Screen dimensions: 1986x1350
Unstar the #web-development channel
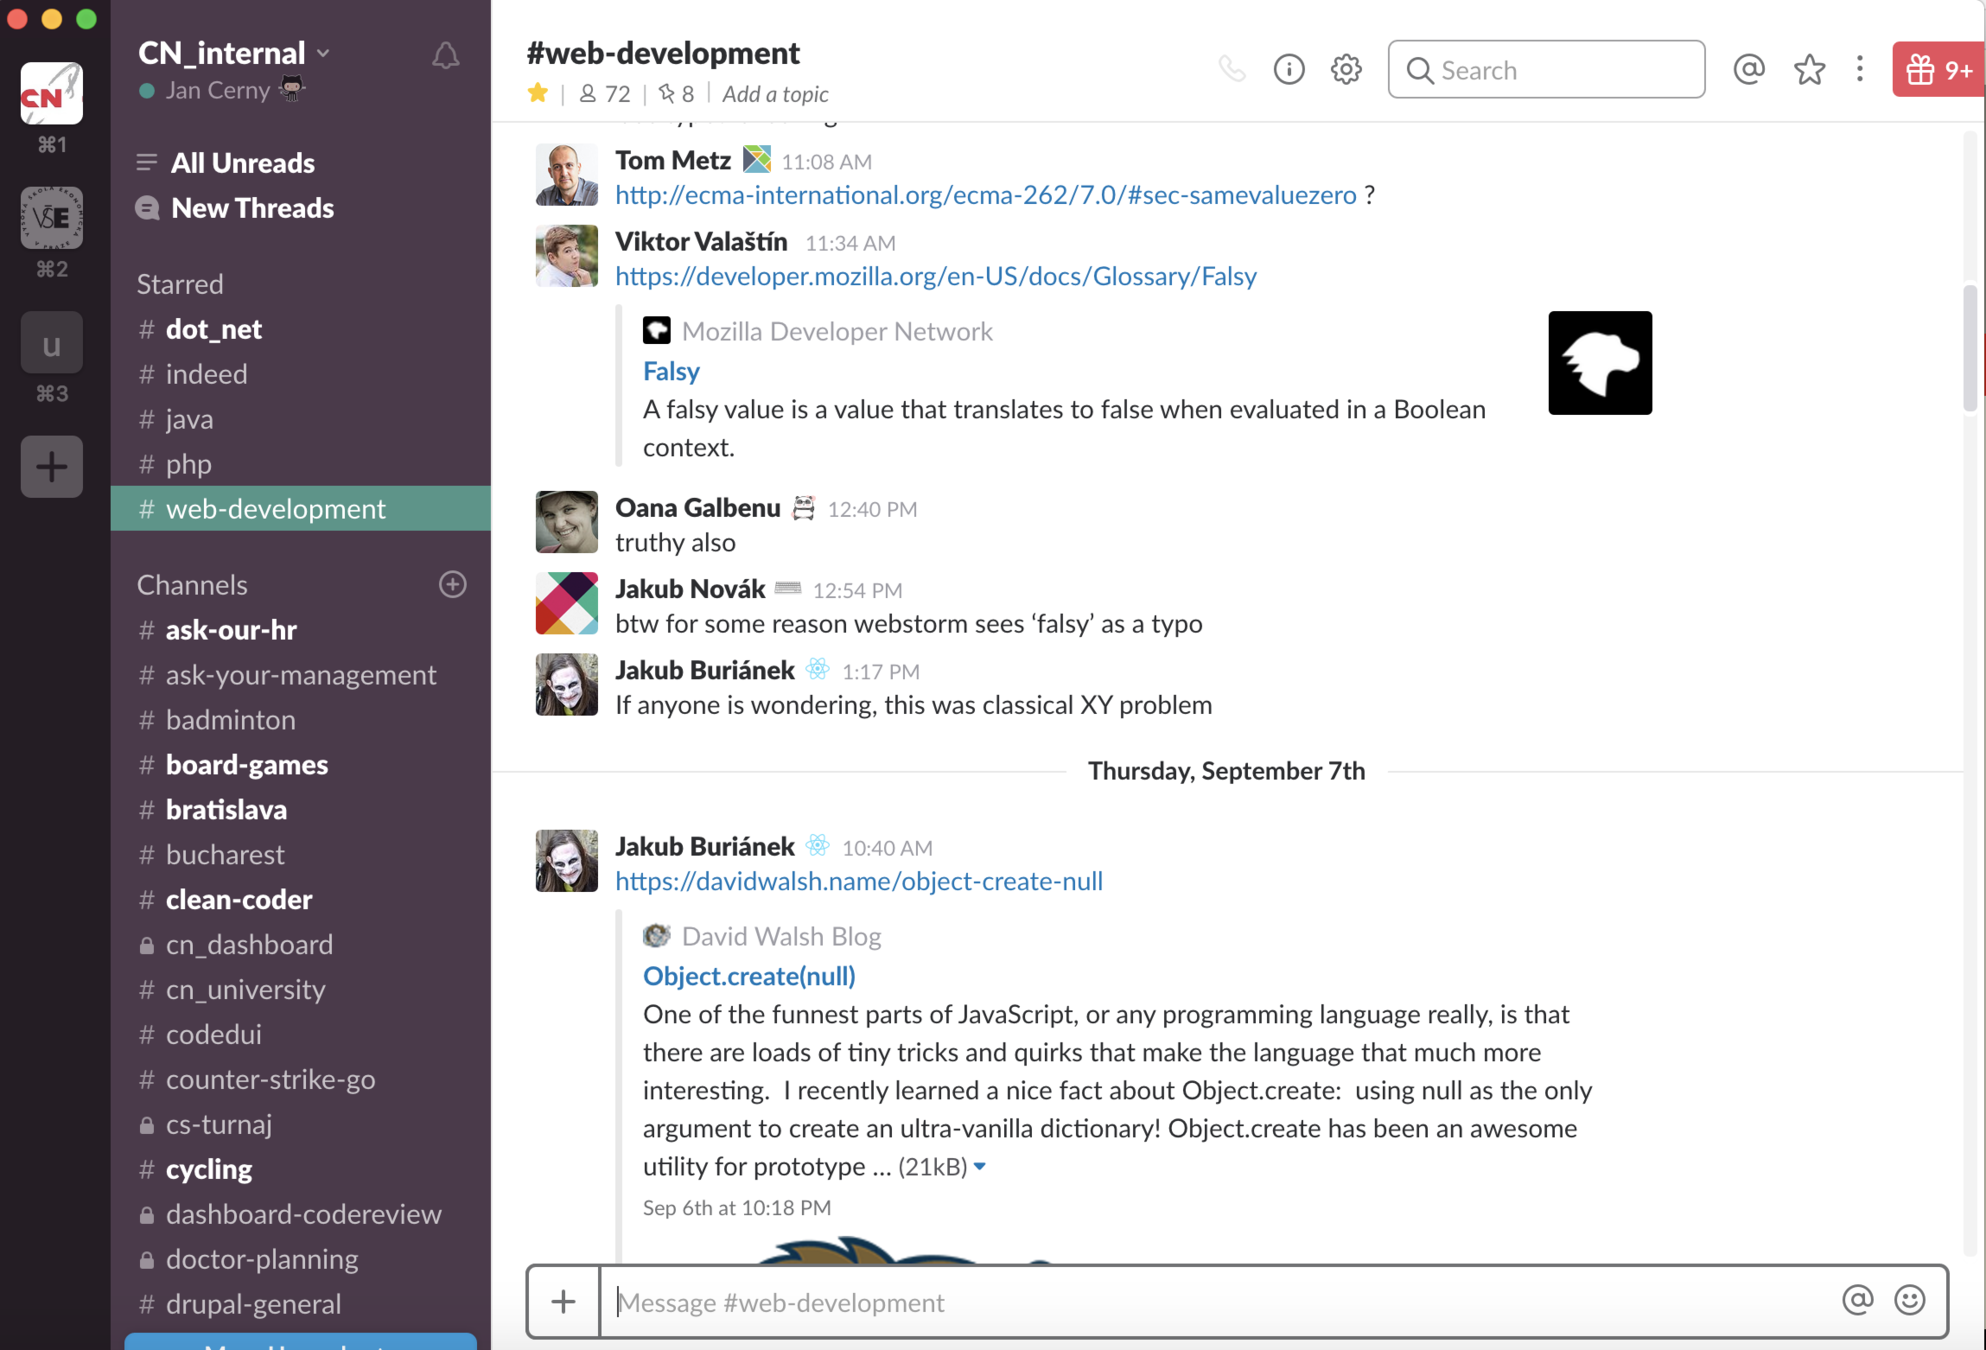coord(538,93)
